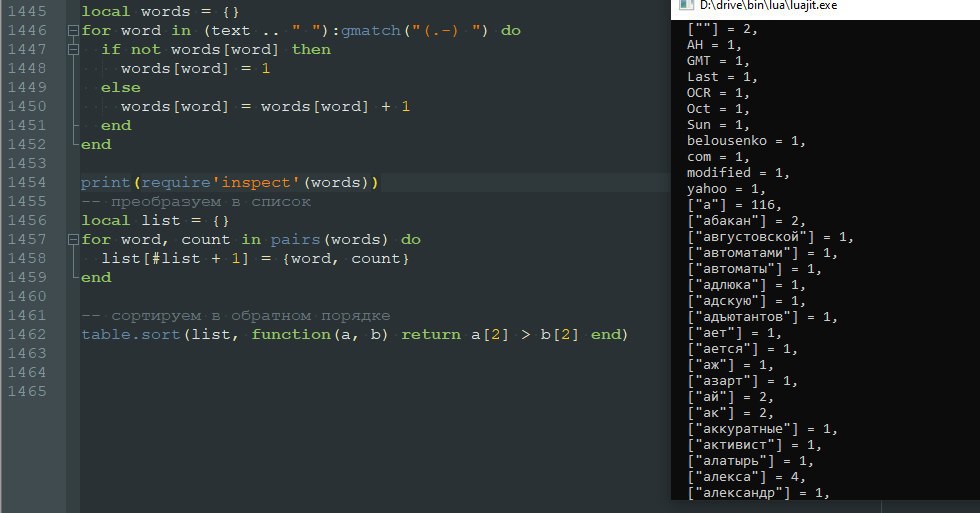Click console output '["аккуратные"] = 1,'
This screenshot has height=513, width=980.
click(x=762, y=429)
